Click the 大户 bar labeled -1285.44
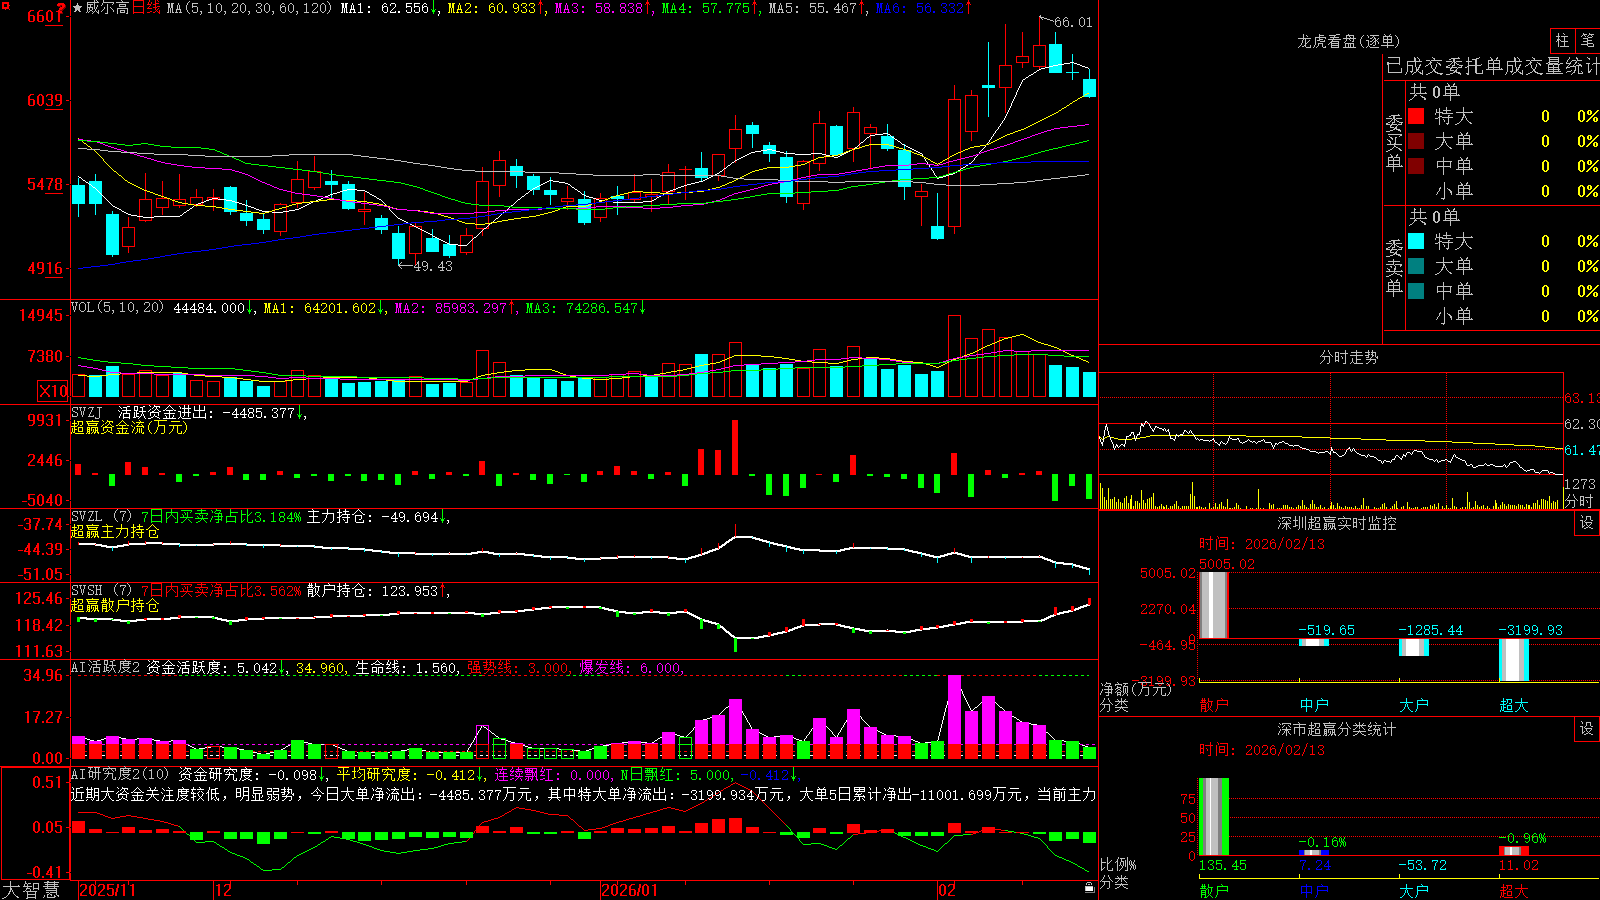 [x=1414, y=647]
